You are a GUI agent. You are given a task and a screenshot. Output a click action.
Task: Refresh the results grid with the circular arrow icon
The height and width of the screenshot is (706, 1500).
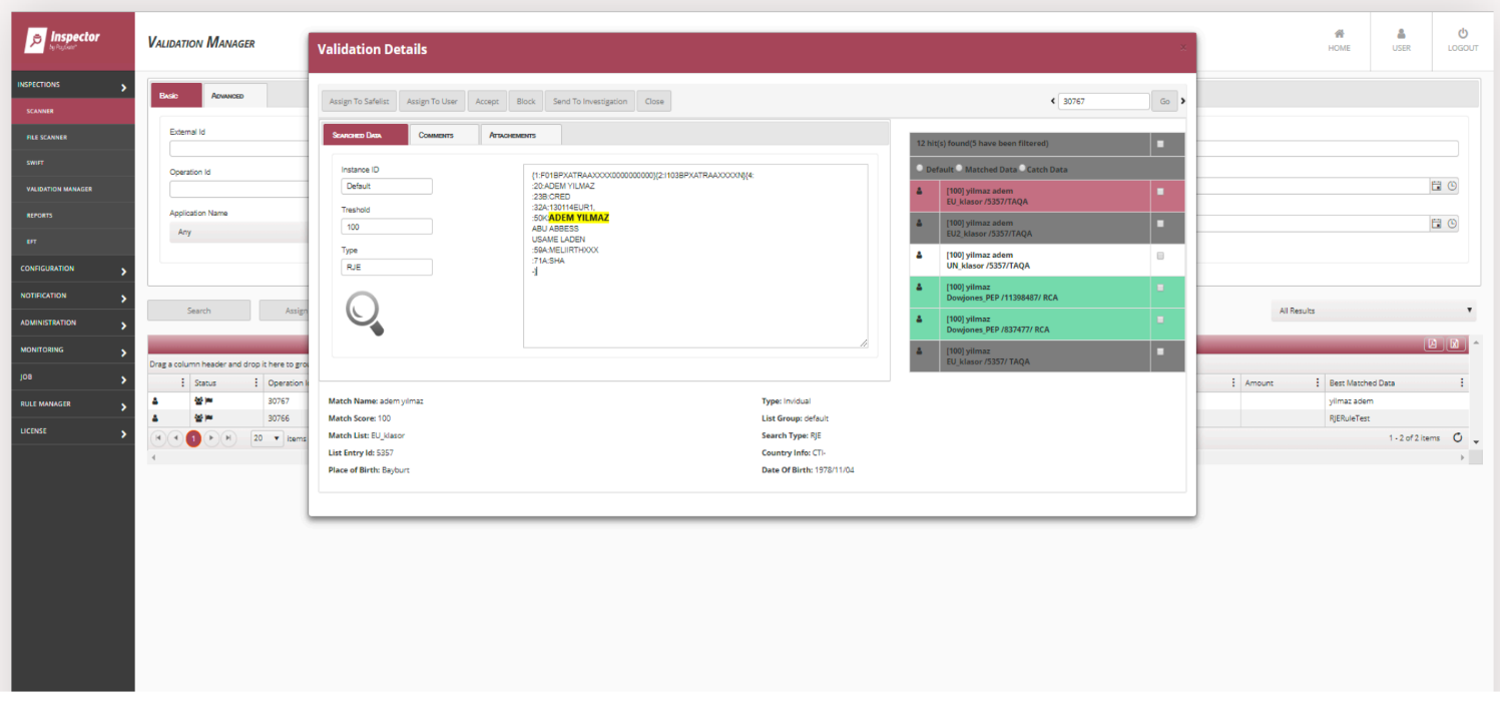(1457, 437)
